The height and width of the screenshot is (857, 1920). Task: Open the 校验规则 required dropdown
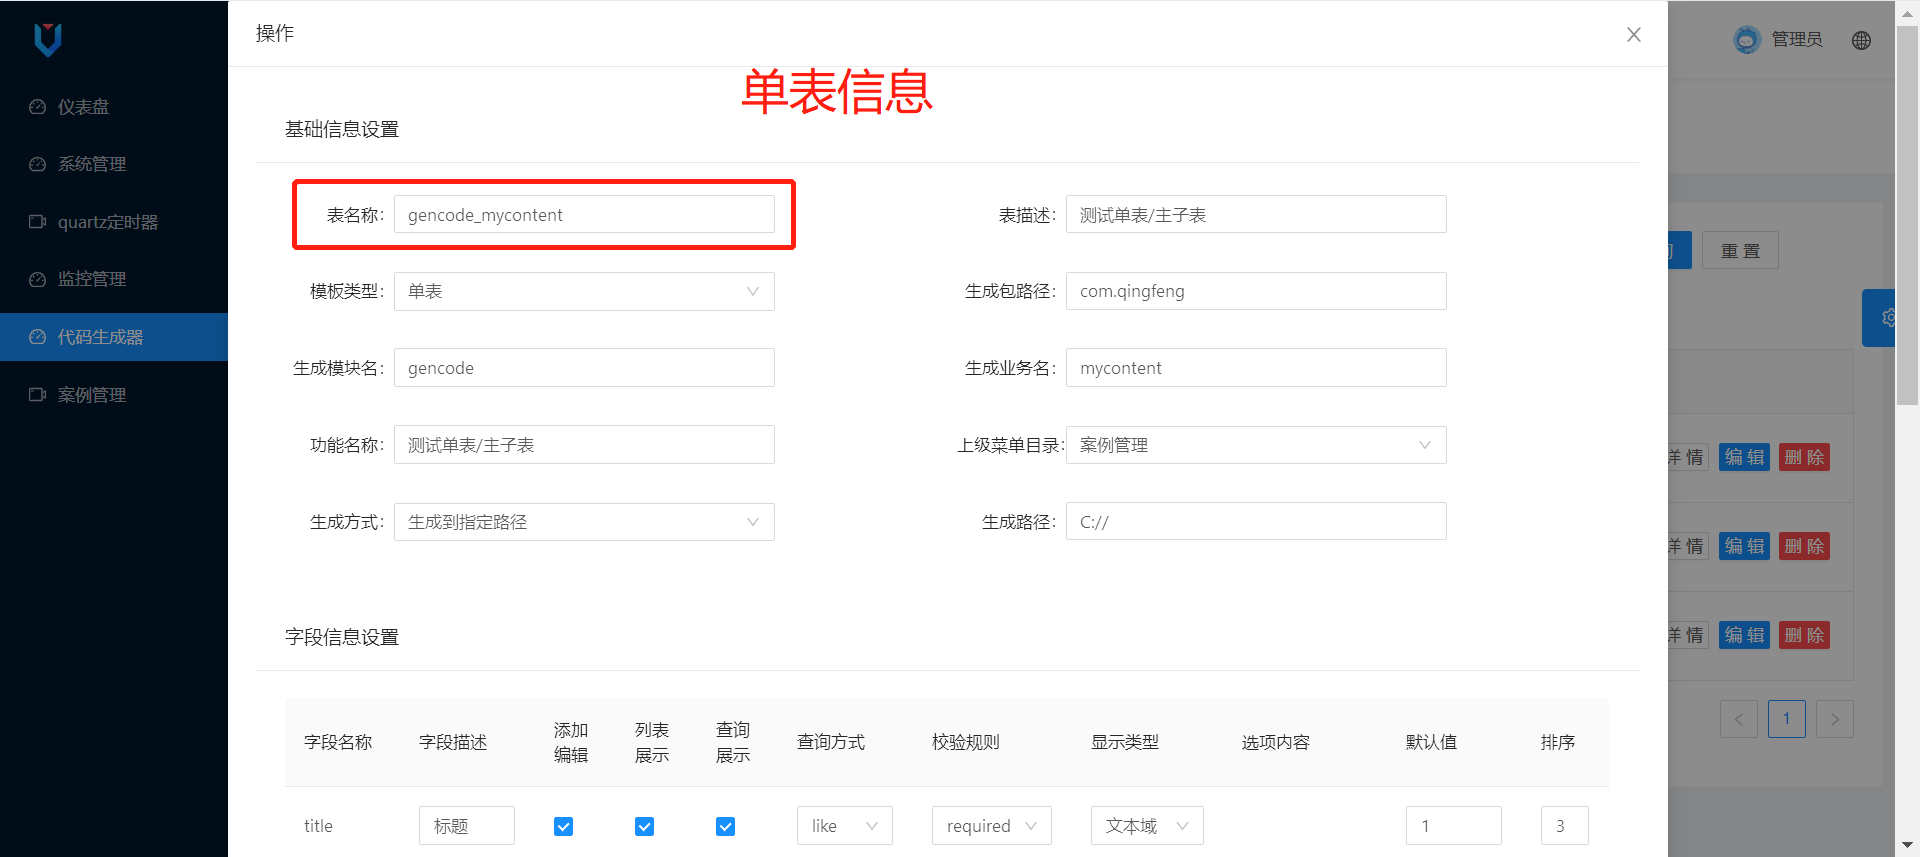pos(992,826)
